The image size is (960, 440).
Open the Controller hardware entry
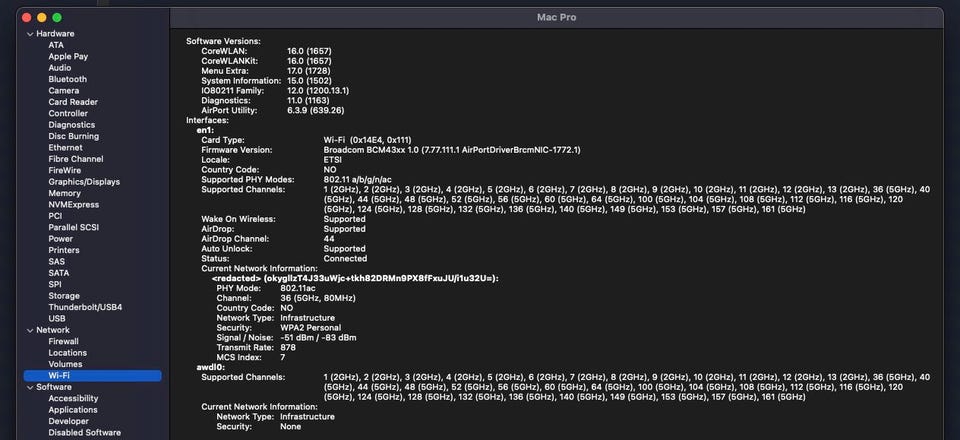68,113
